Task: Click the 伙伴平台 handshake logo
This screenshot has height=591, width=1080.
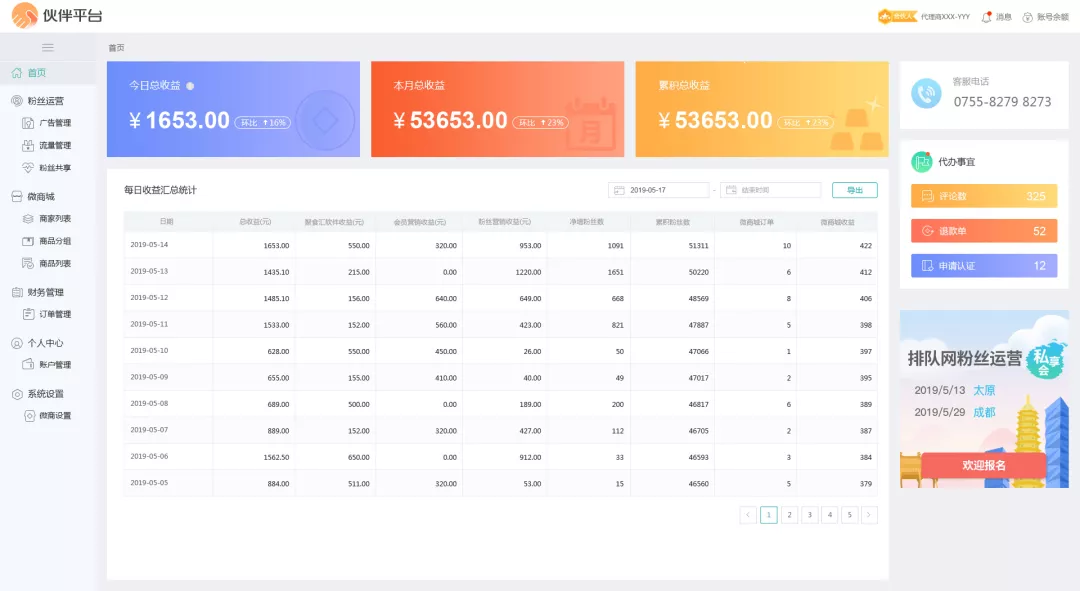Action: pos(24,16)
